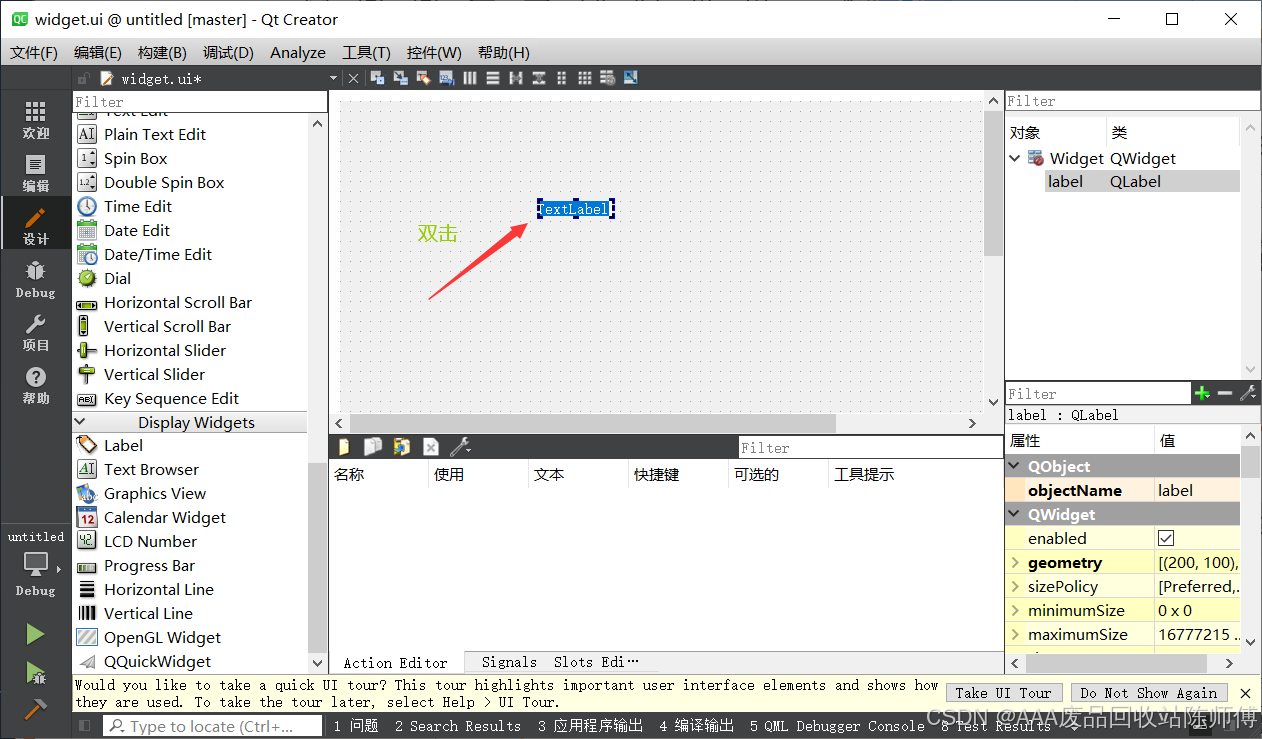Select the TextLabel on the form canvas
The image size is (1262, 739).
point(575,209)
